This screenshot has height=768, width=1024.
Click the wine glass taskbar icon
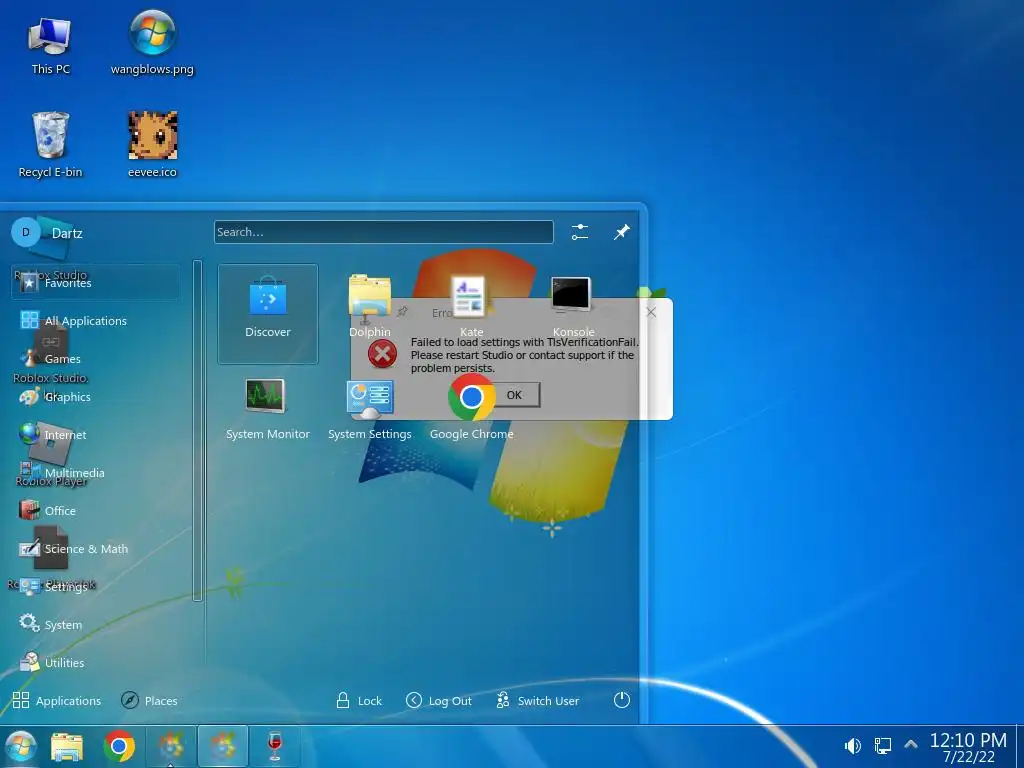click(x=275, y=746)
